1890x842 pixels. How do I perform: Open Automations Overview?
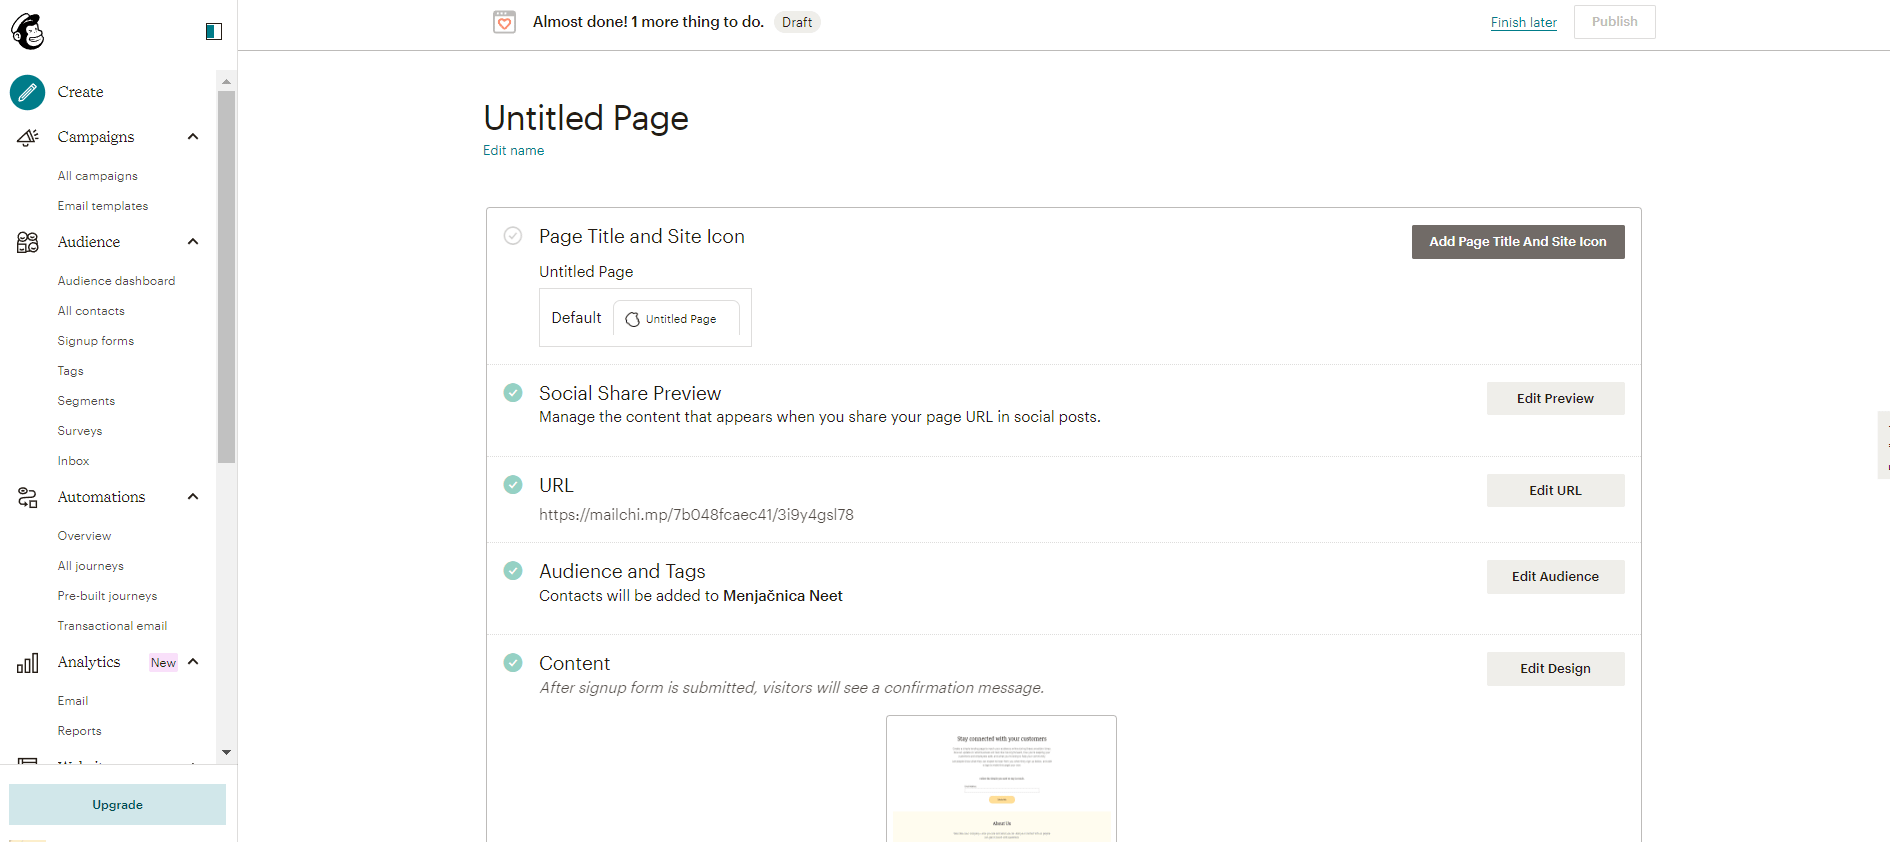[x=84, y=536]
